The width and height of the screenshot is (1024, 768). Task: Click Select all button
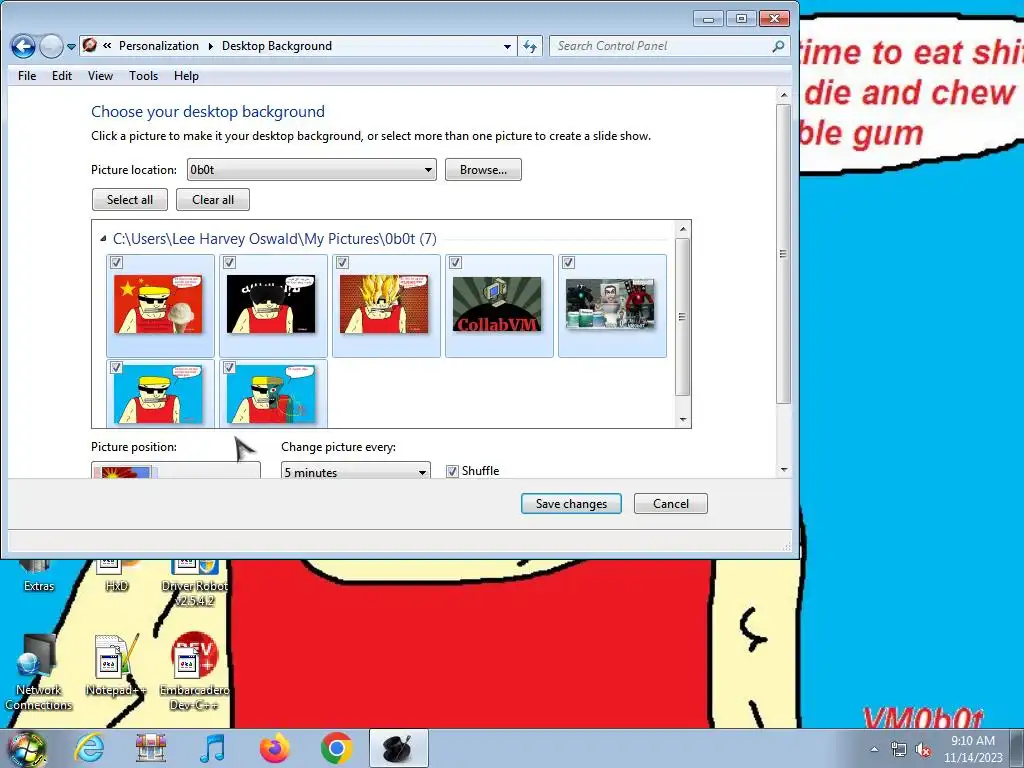click(x=130, y=200)
